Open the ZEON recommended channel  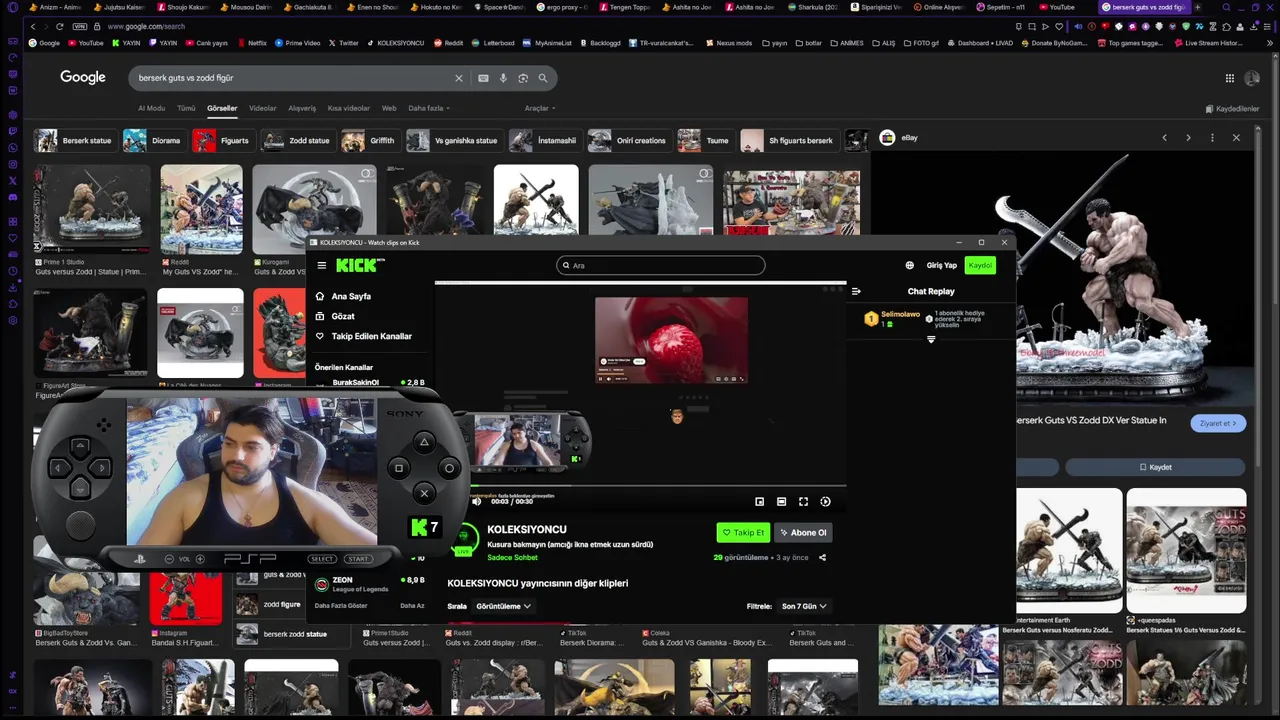[x=368, y=584]
